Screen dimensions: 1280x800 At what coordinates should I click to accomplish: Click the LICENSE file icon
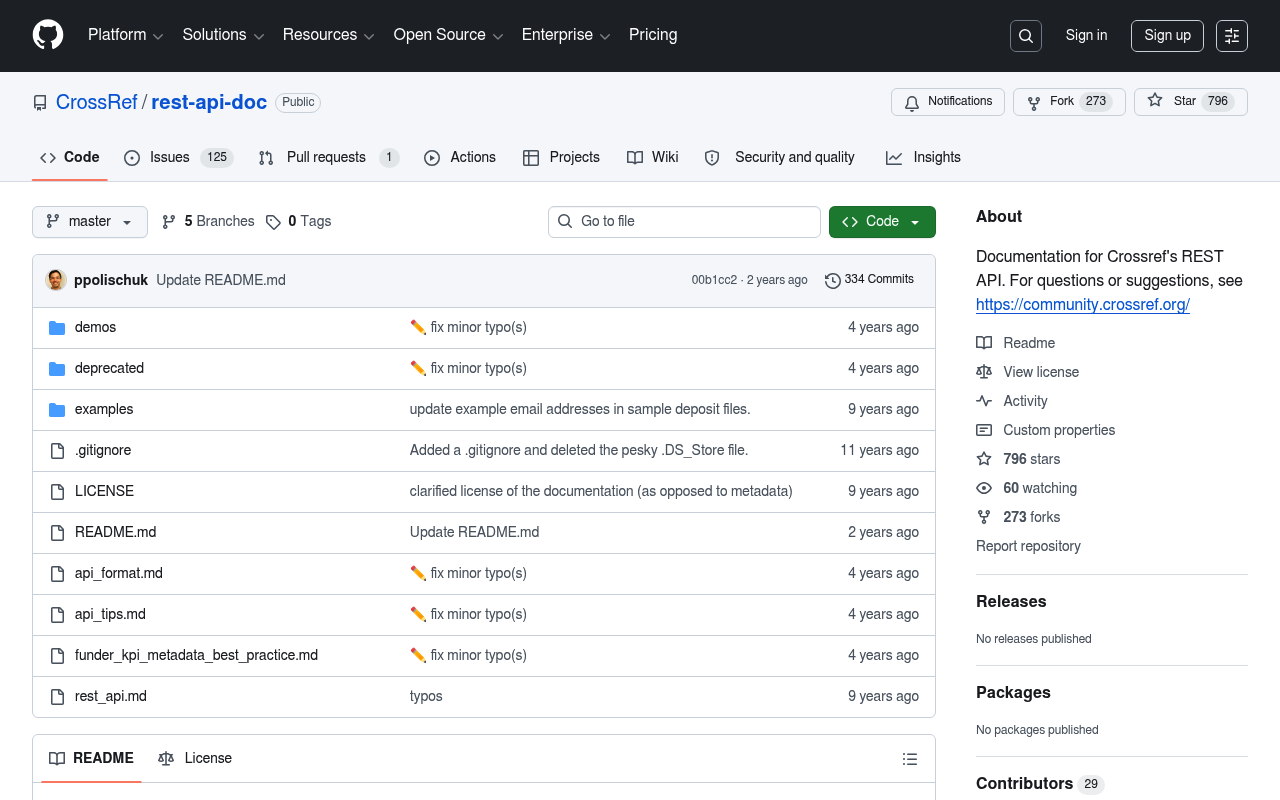[57, 492]
